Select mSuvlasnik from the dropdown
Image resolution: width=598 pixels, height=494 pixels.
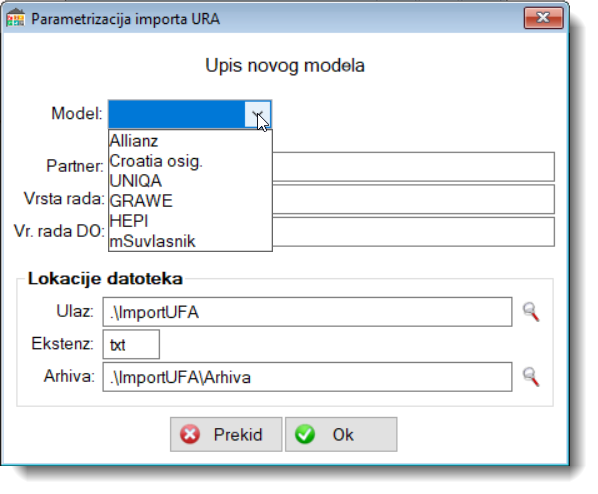point(190,241)
